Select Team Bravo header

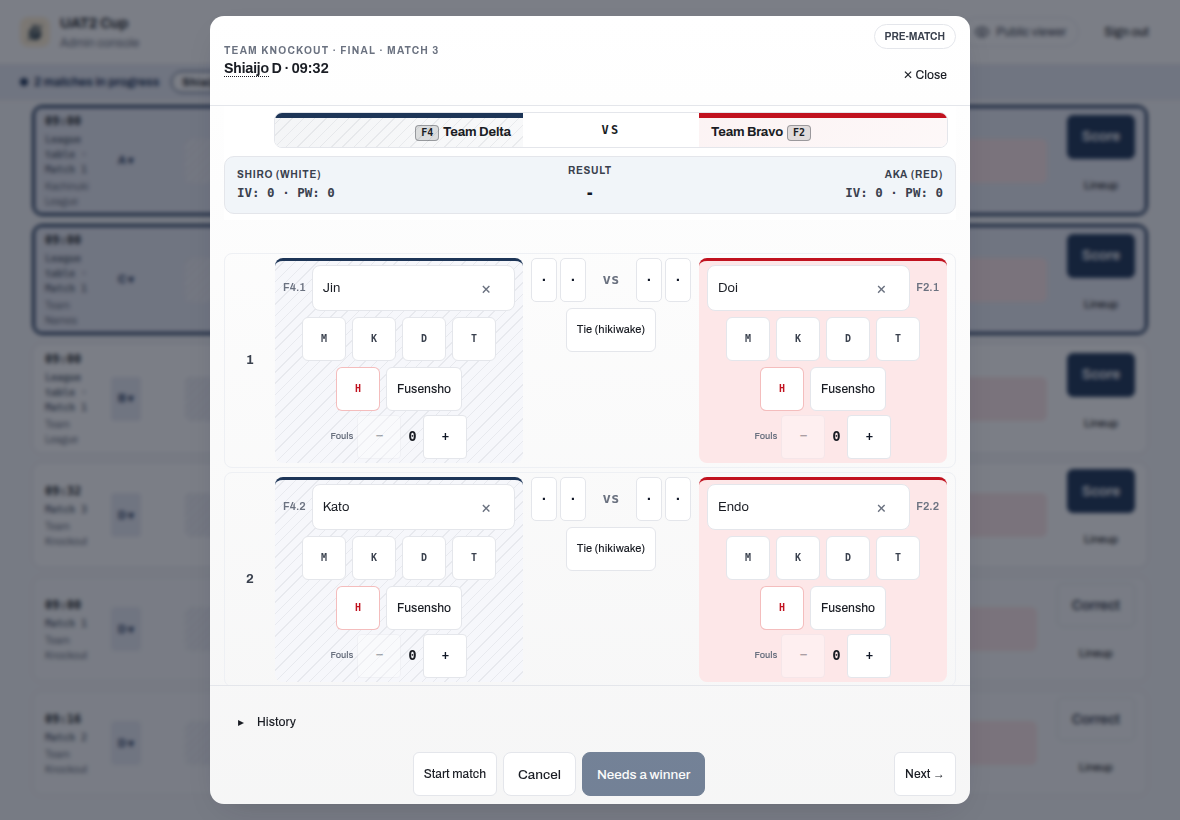pyautogui.click(x=823, y=131)
